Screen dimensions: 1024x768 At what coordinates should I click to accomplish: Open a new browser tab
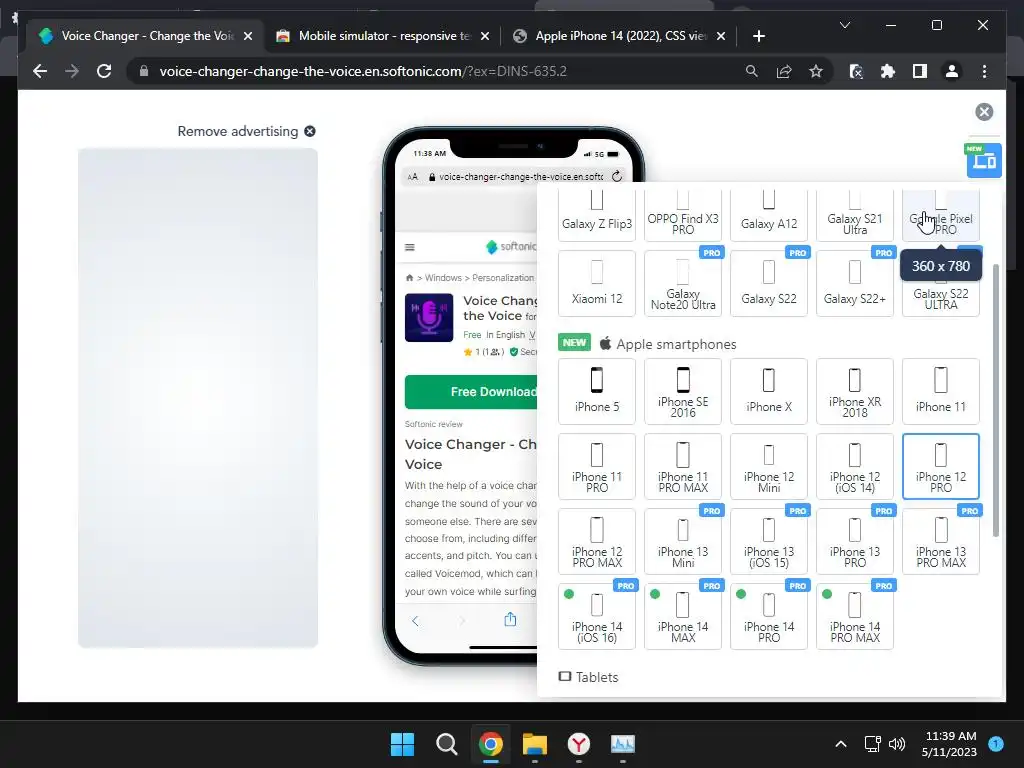[758, 36]
